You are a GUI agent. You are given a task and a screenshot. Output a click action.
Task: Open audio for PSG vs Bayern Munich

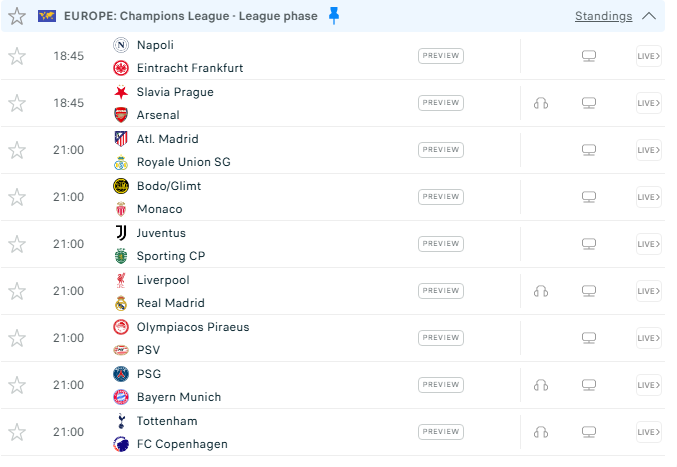(541, 385)
